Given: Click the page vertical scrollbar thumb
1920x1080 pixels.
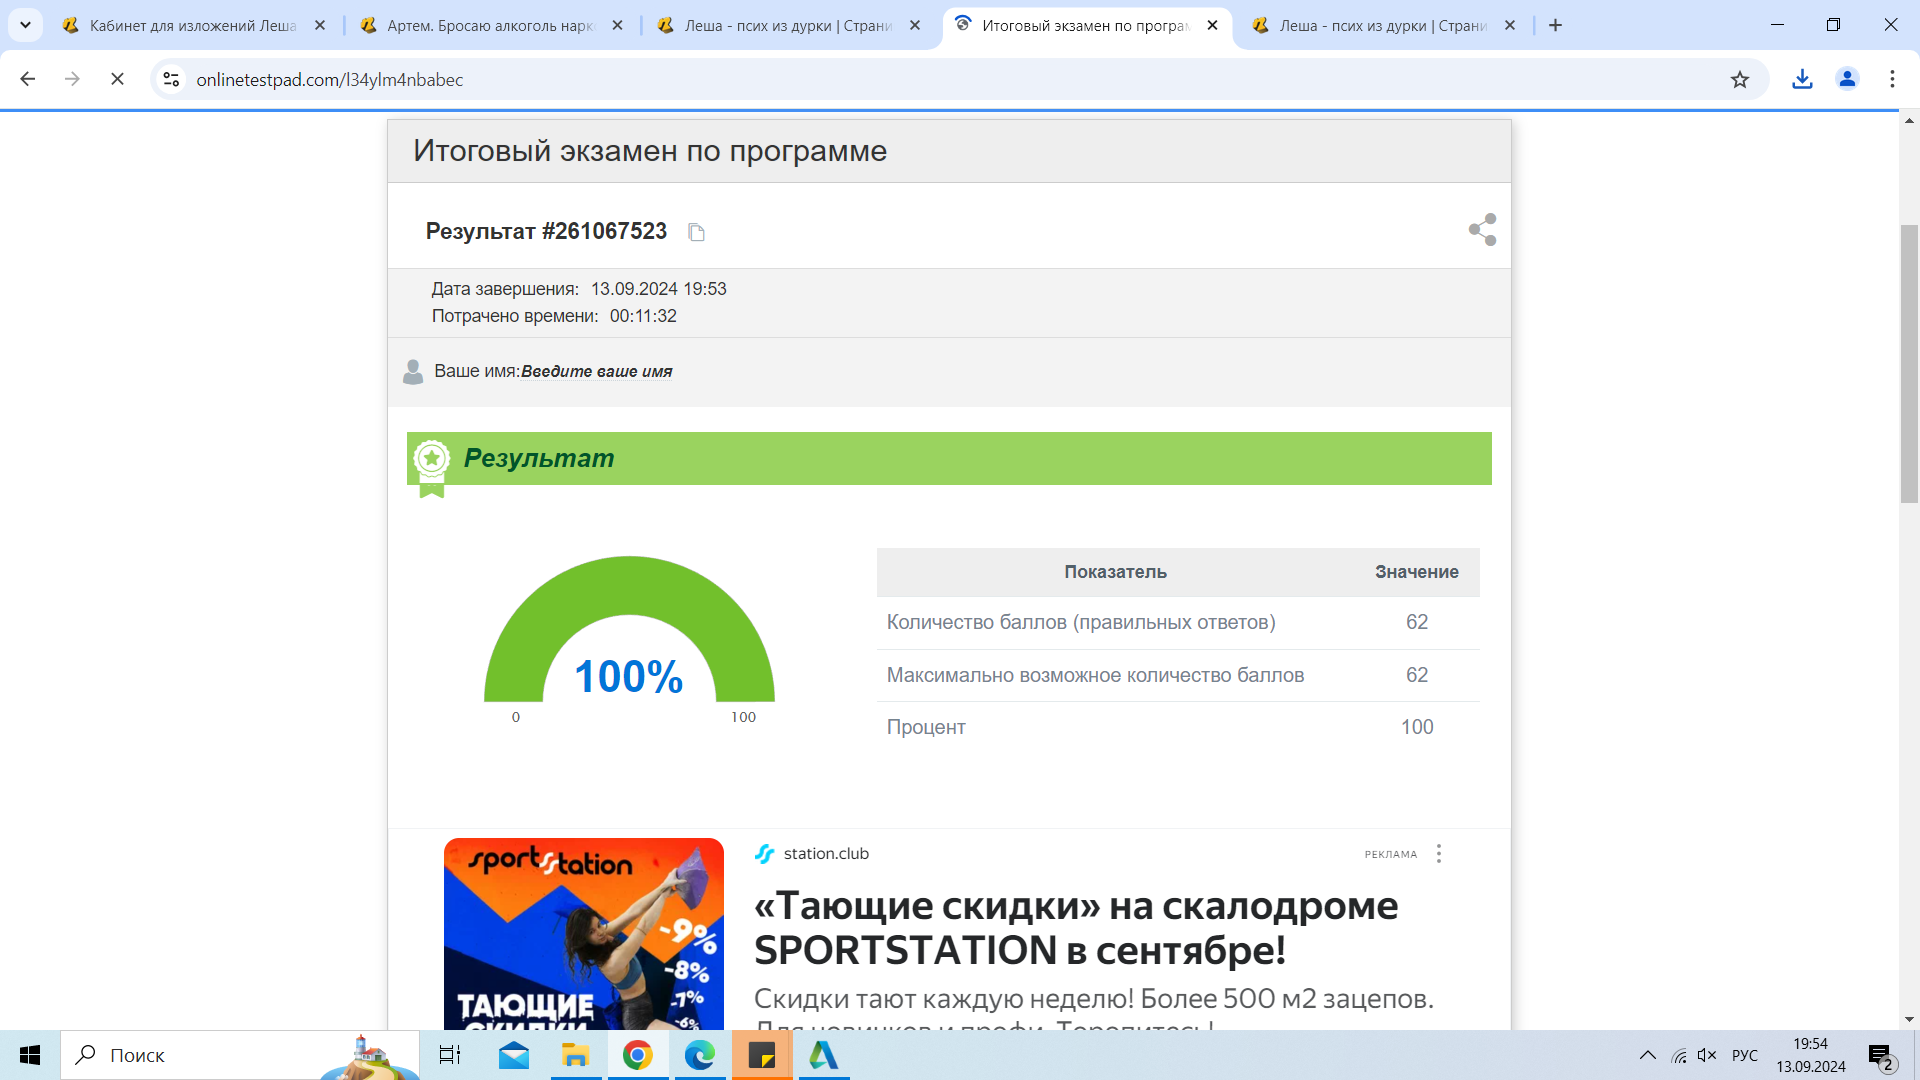Looking at the screenshot, I should click(1909, 365).
